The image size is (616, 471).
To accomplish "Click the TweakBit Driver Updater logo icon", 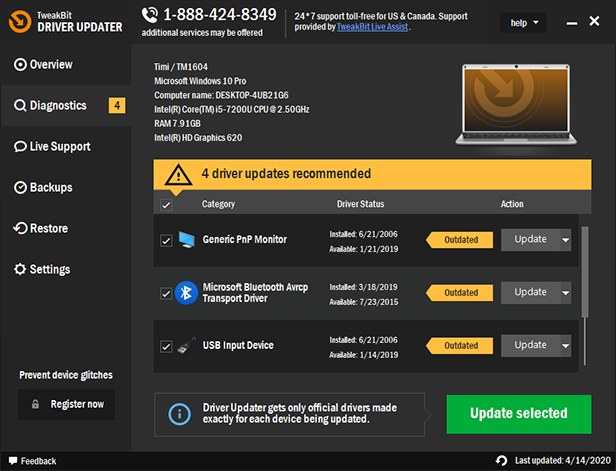I will [20, 21].
